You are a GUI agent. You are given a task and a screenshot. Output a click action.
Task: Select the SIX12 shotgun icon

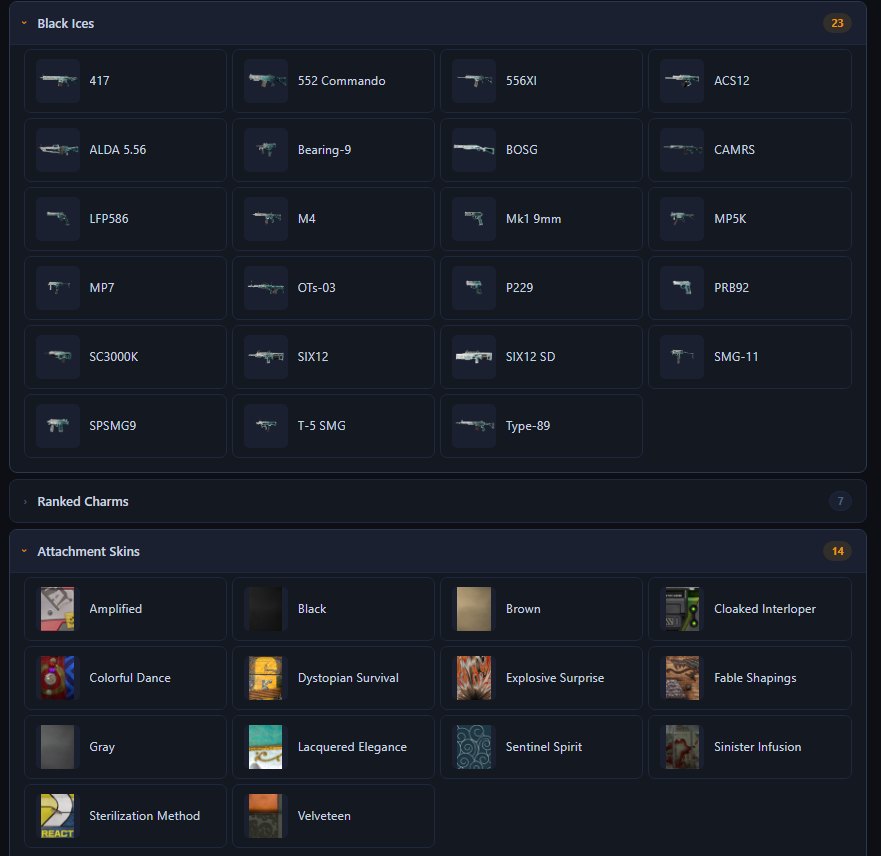point(266,357)
